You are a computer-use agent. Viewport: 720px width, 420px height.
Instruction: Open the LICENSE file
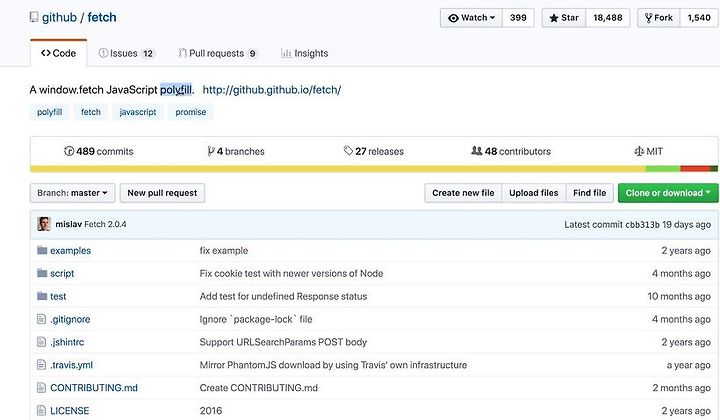pos(69,411)
